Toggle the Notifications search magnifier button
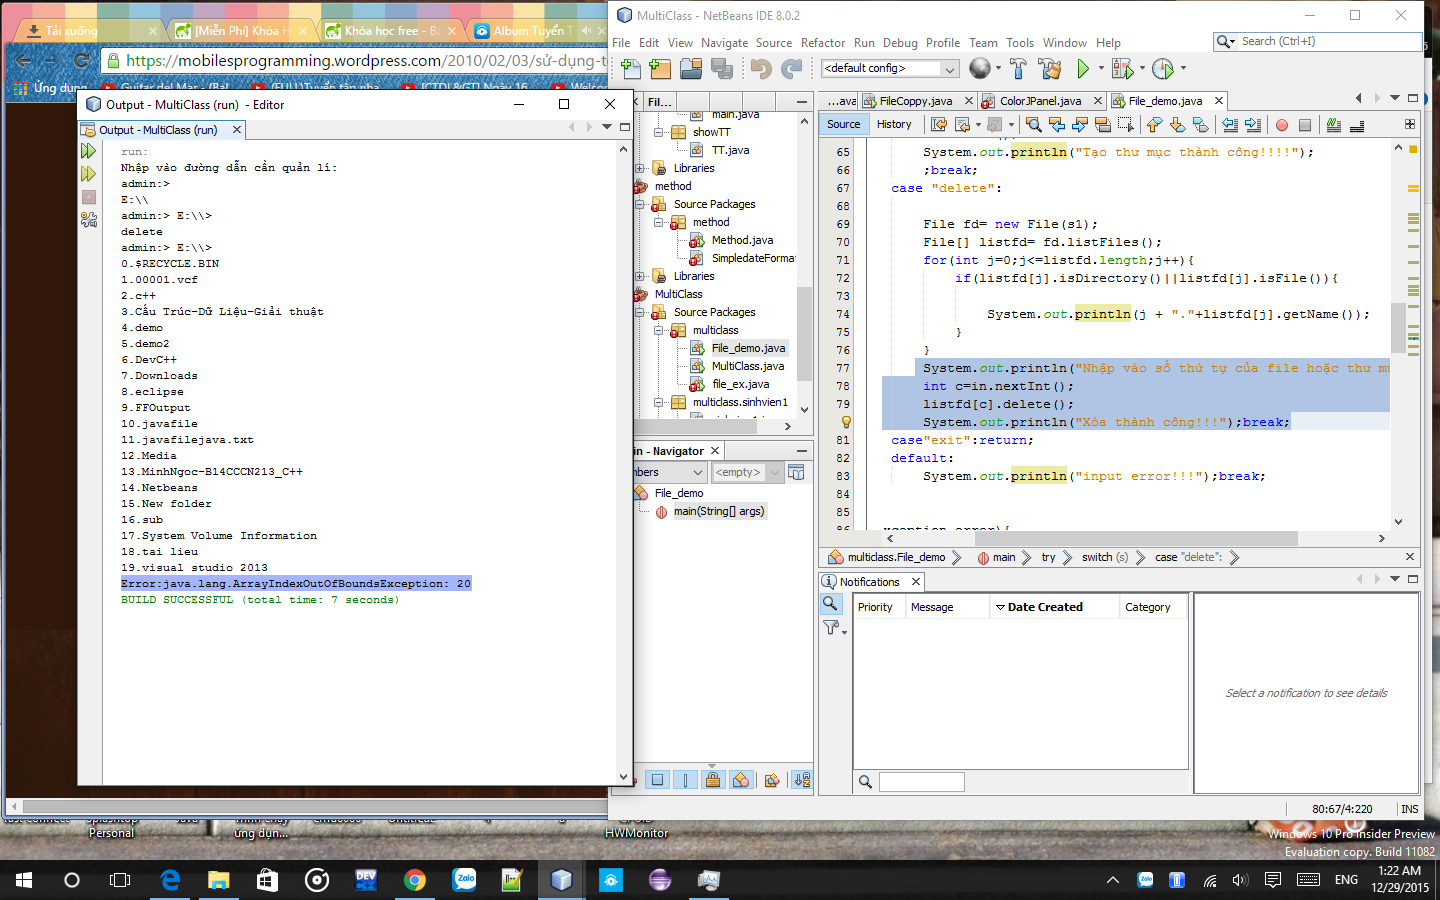 [x=830, y=603]
